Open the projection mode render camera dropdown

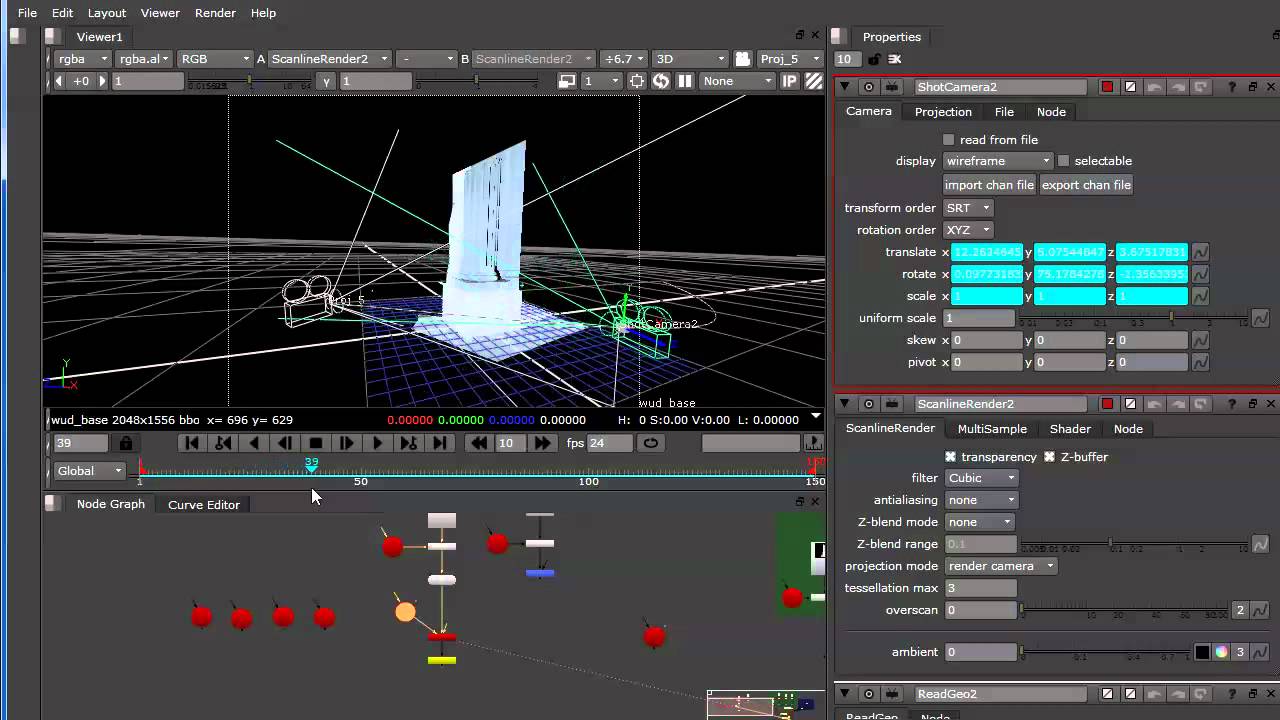pyautogui.click(x=1000, y=566)
